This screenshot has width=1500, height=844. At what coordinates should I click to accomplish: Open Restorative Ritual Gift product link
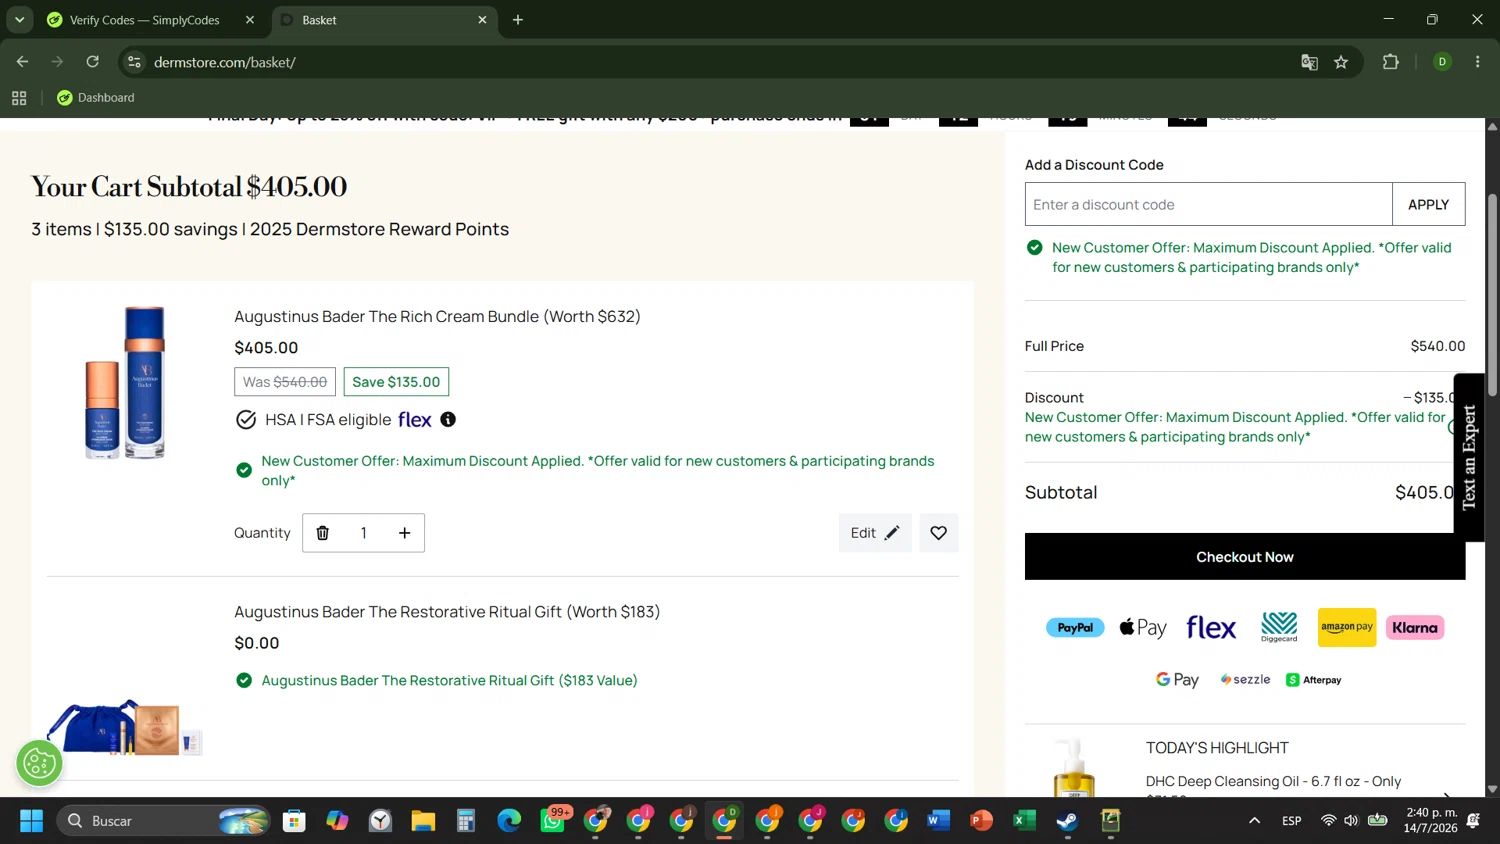point(447,612)
